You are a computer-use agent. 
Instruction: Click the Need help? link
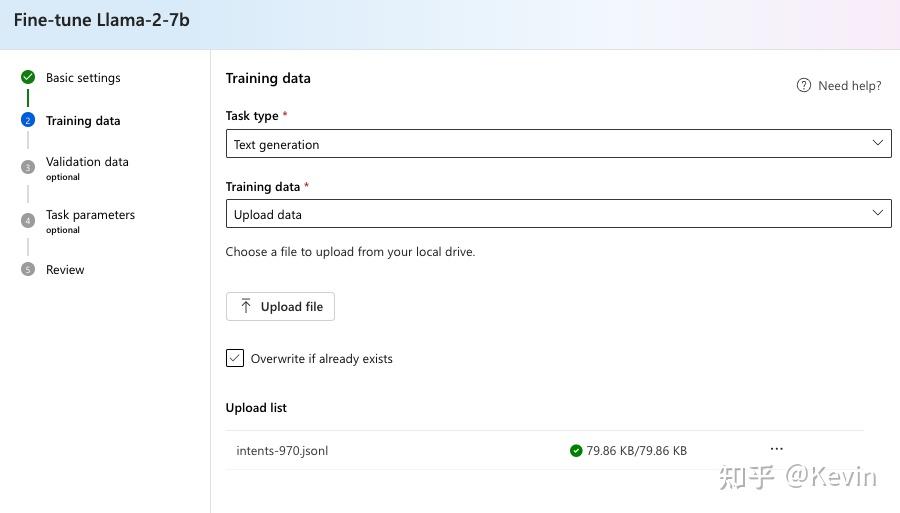tap(849, 86)
